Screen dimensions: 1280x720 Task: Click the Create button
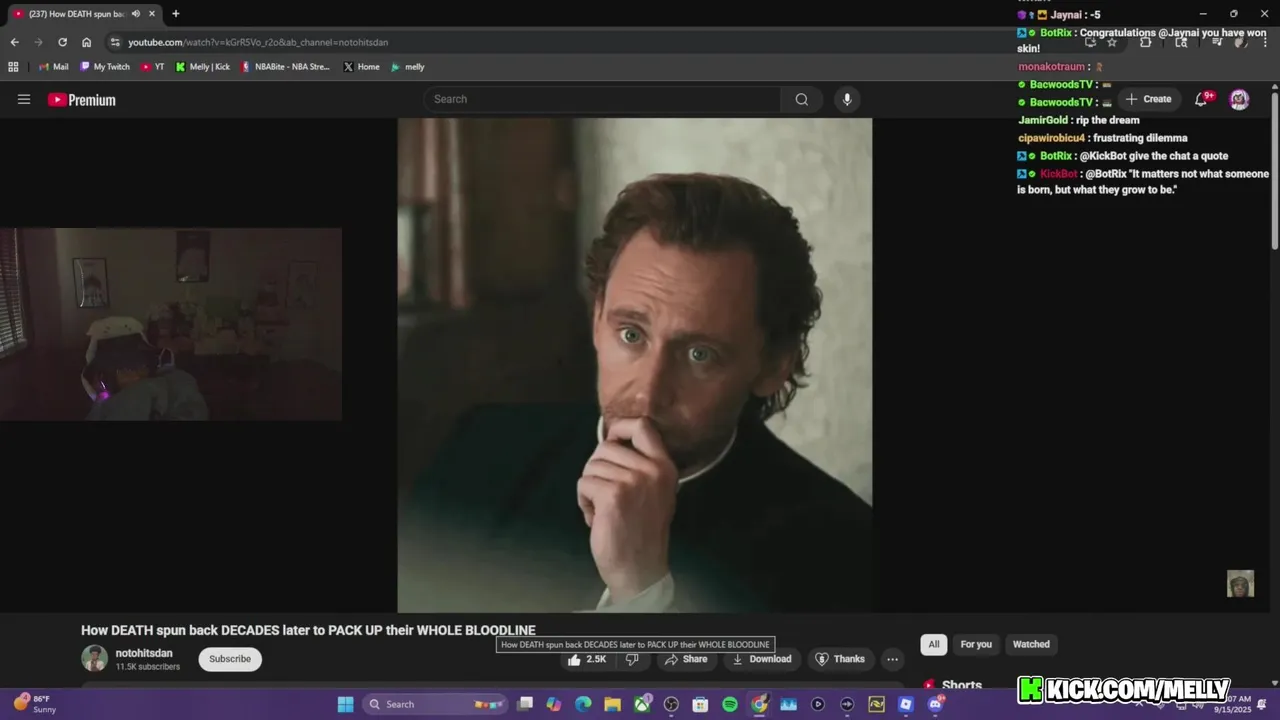[1148, 99]
